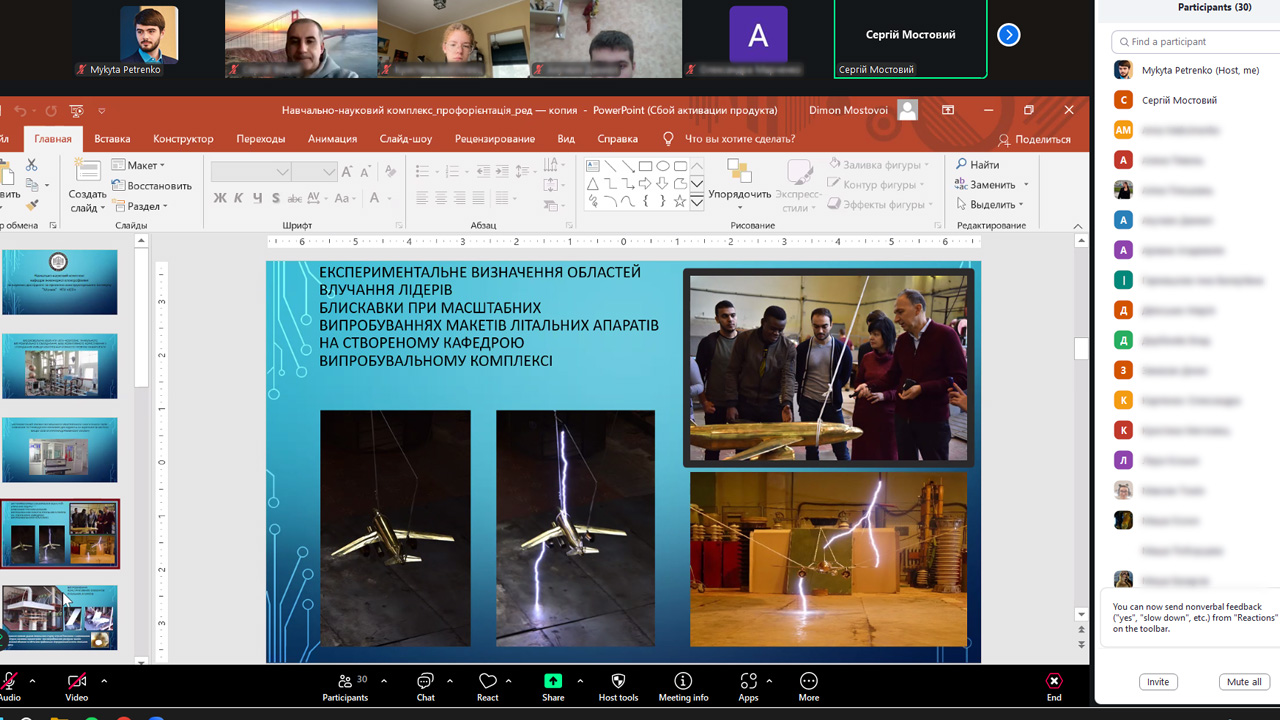Toggle the Video camera on
1280x720 pixels.
click(76, 682)
